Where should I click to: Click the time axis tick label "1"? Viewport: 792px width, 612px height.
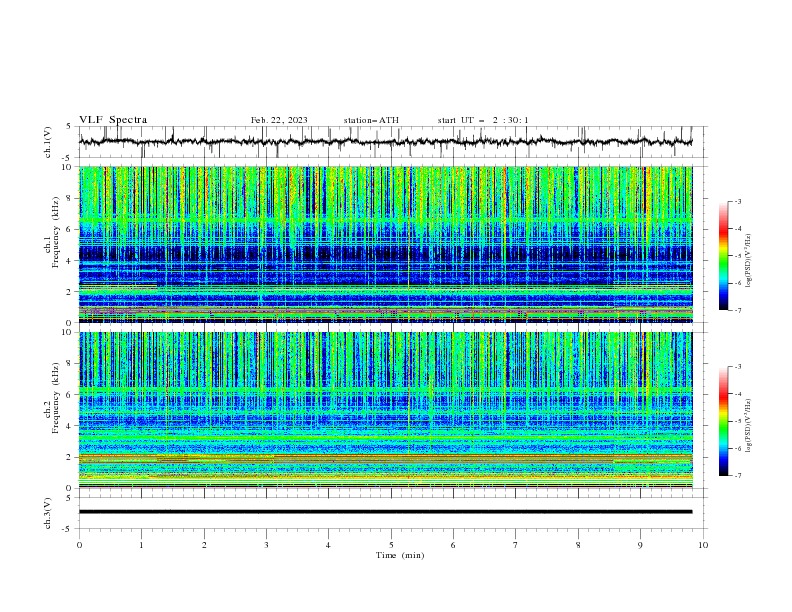pos(141,545)
